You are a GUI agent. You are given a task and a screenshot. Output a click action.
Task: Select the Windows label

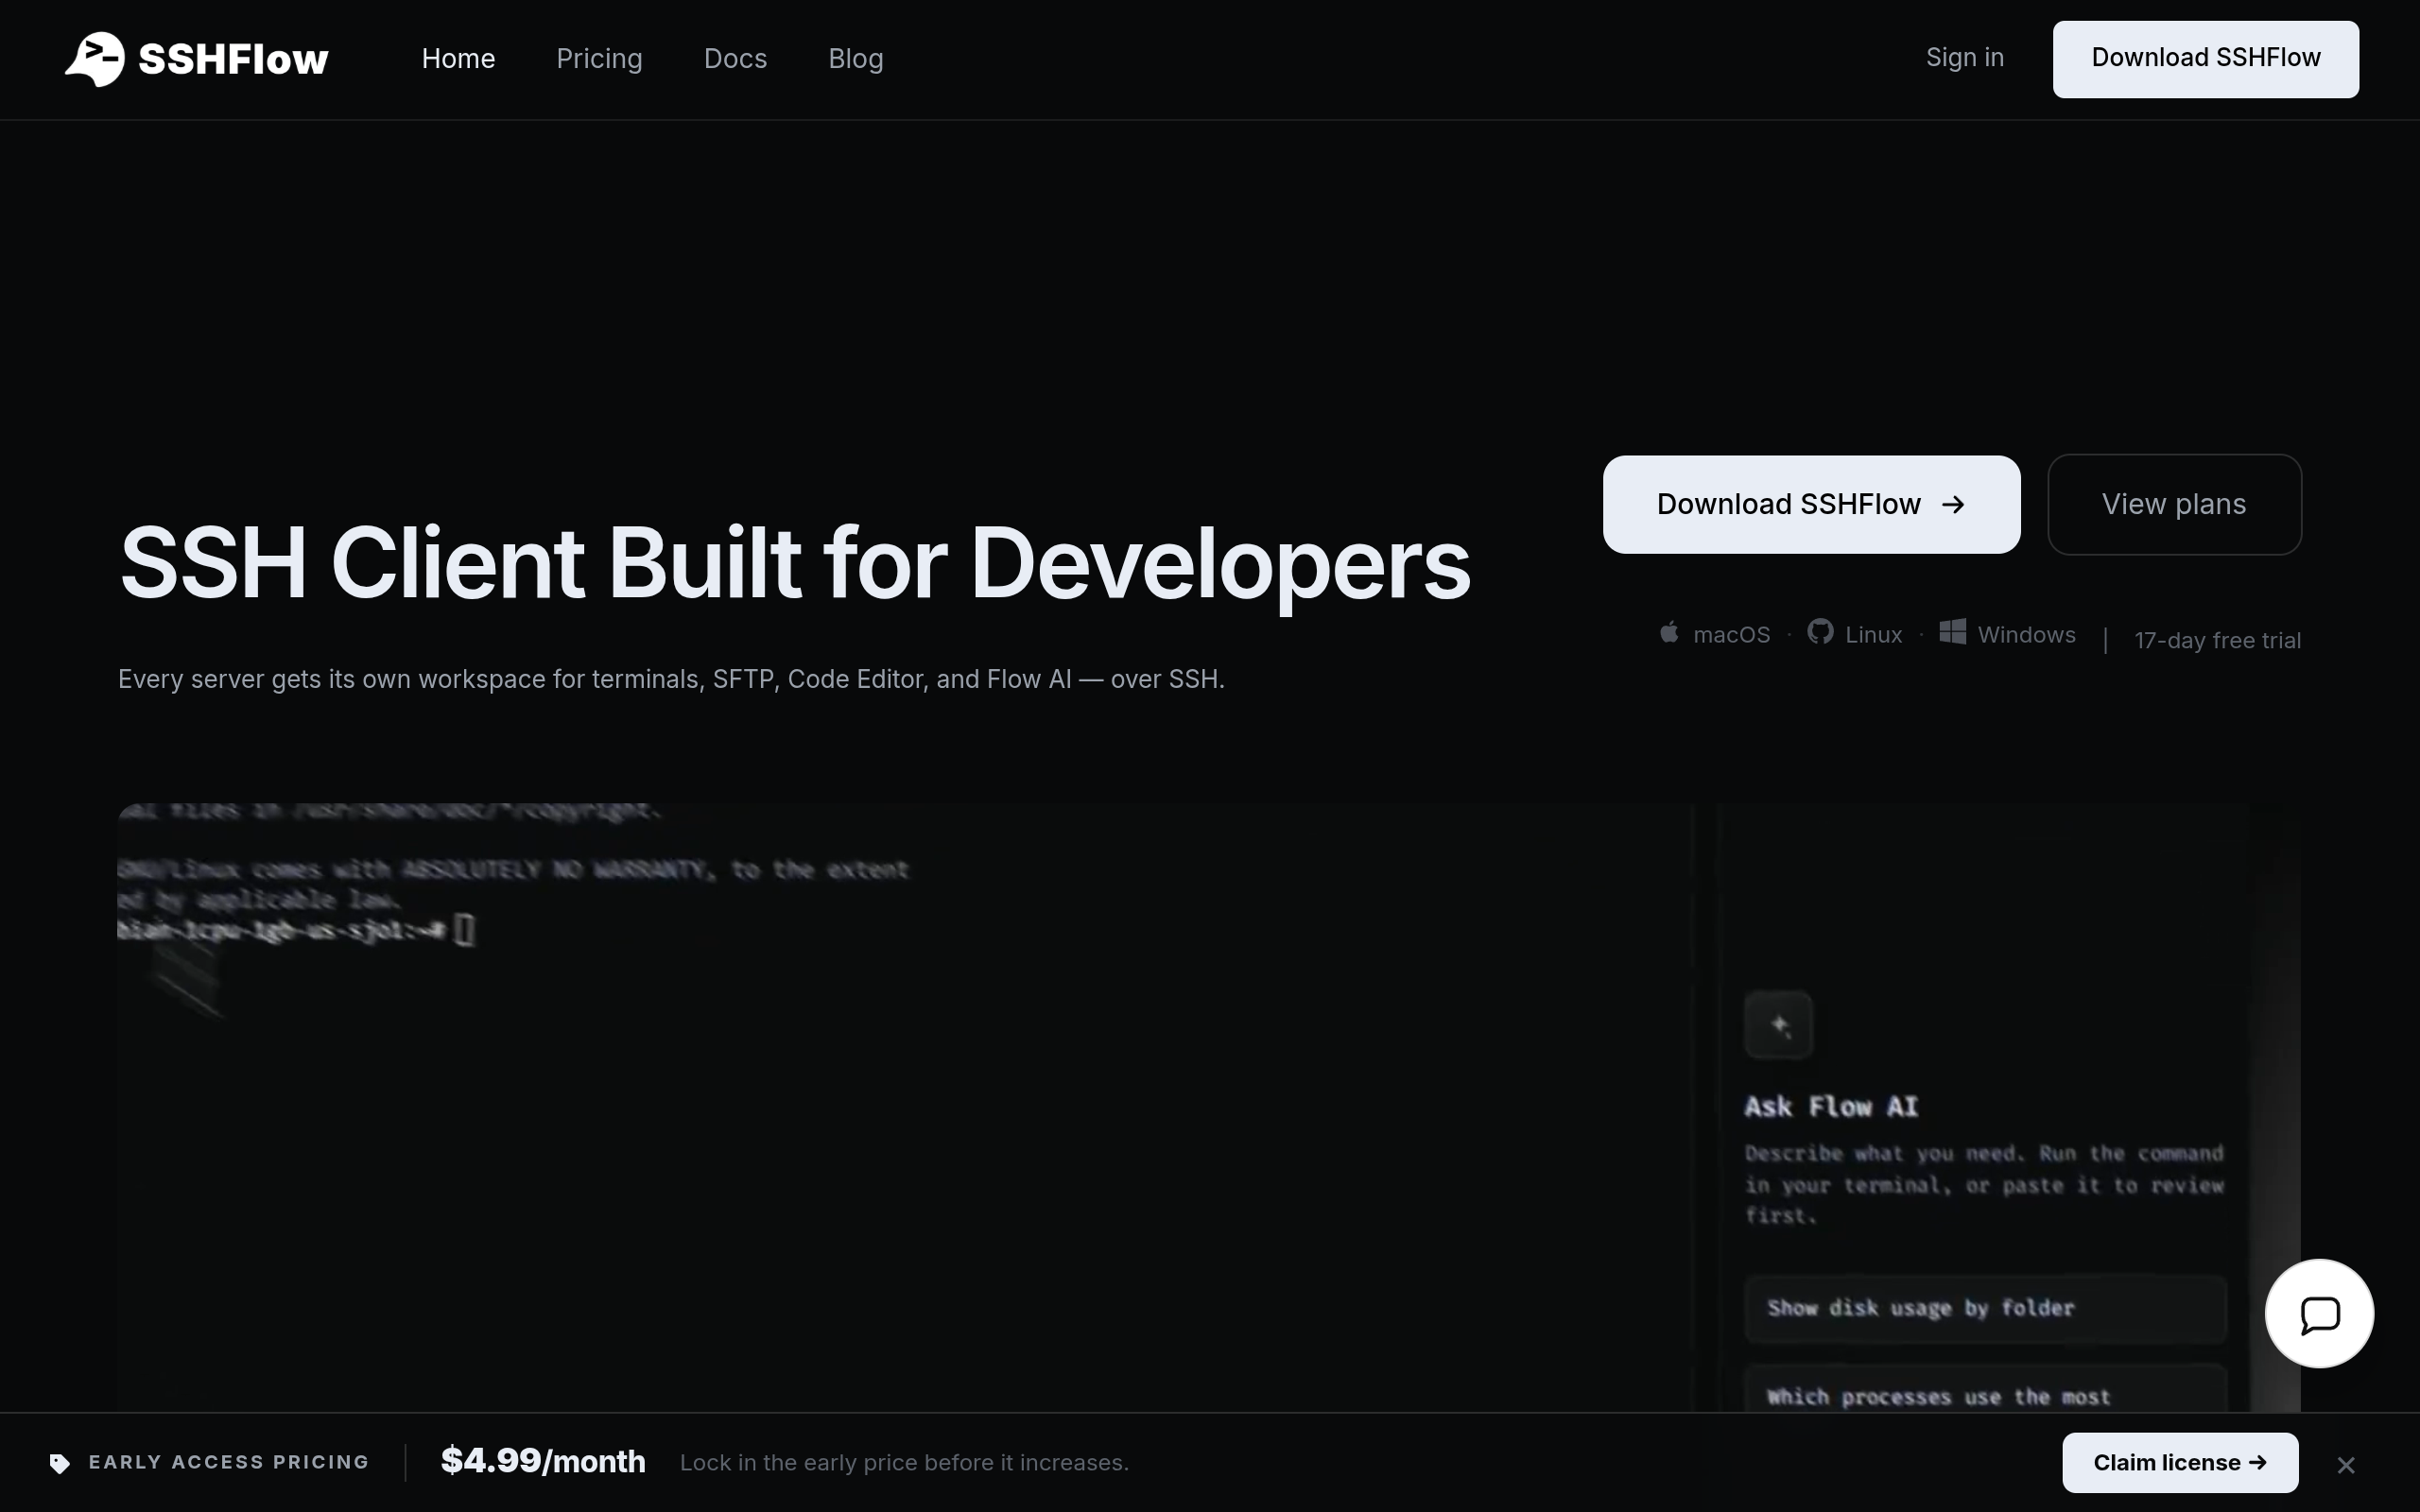(x=2026, y=635)
